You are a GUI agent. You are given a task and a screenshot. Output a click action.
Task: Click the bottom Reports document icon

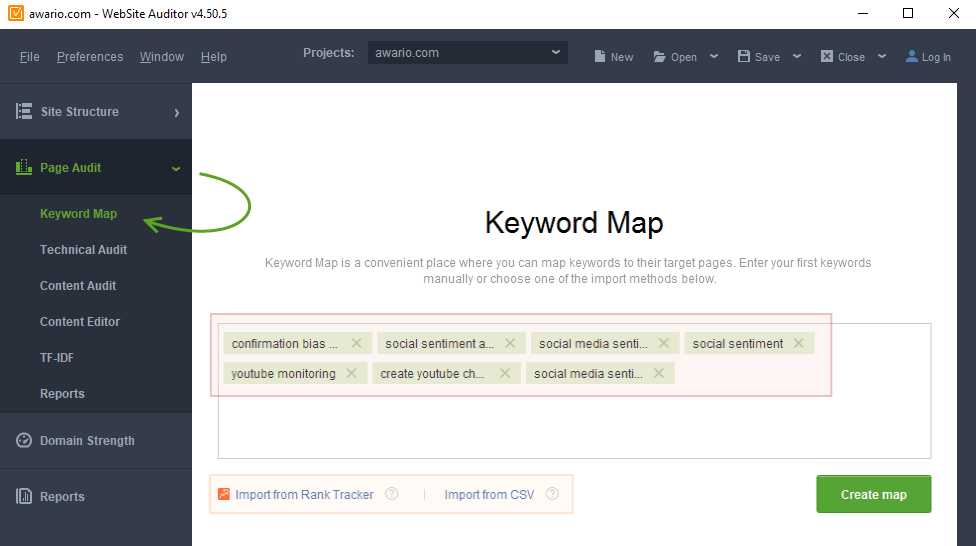point(24,496)
